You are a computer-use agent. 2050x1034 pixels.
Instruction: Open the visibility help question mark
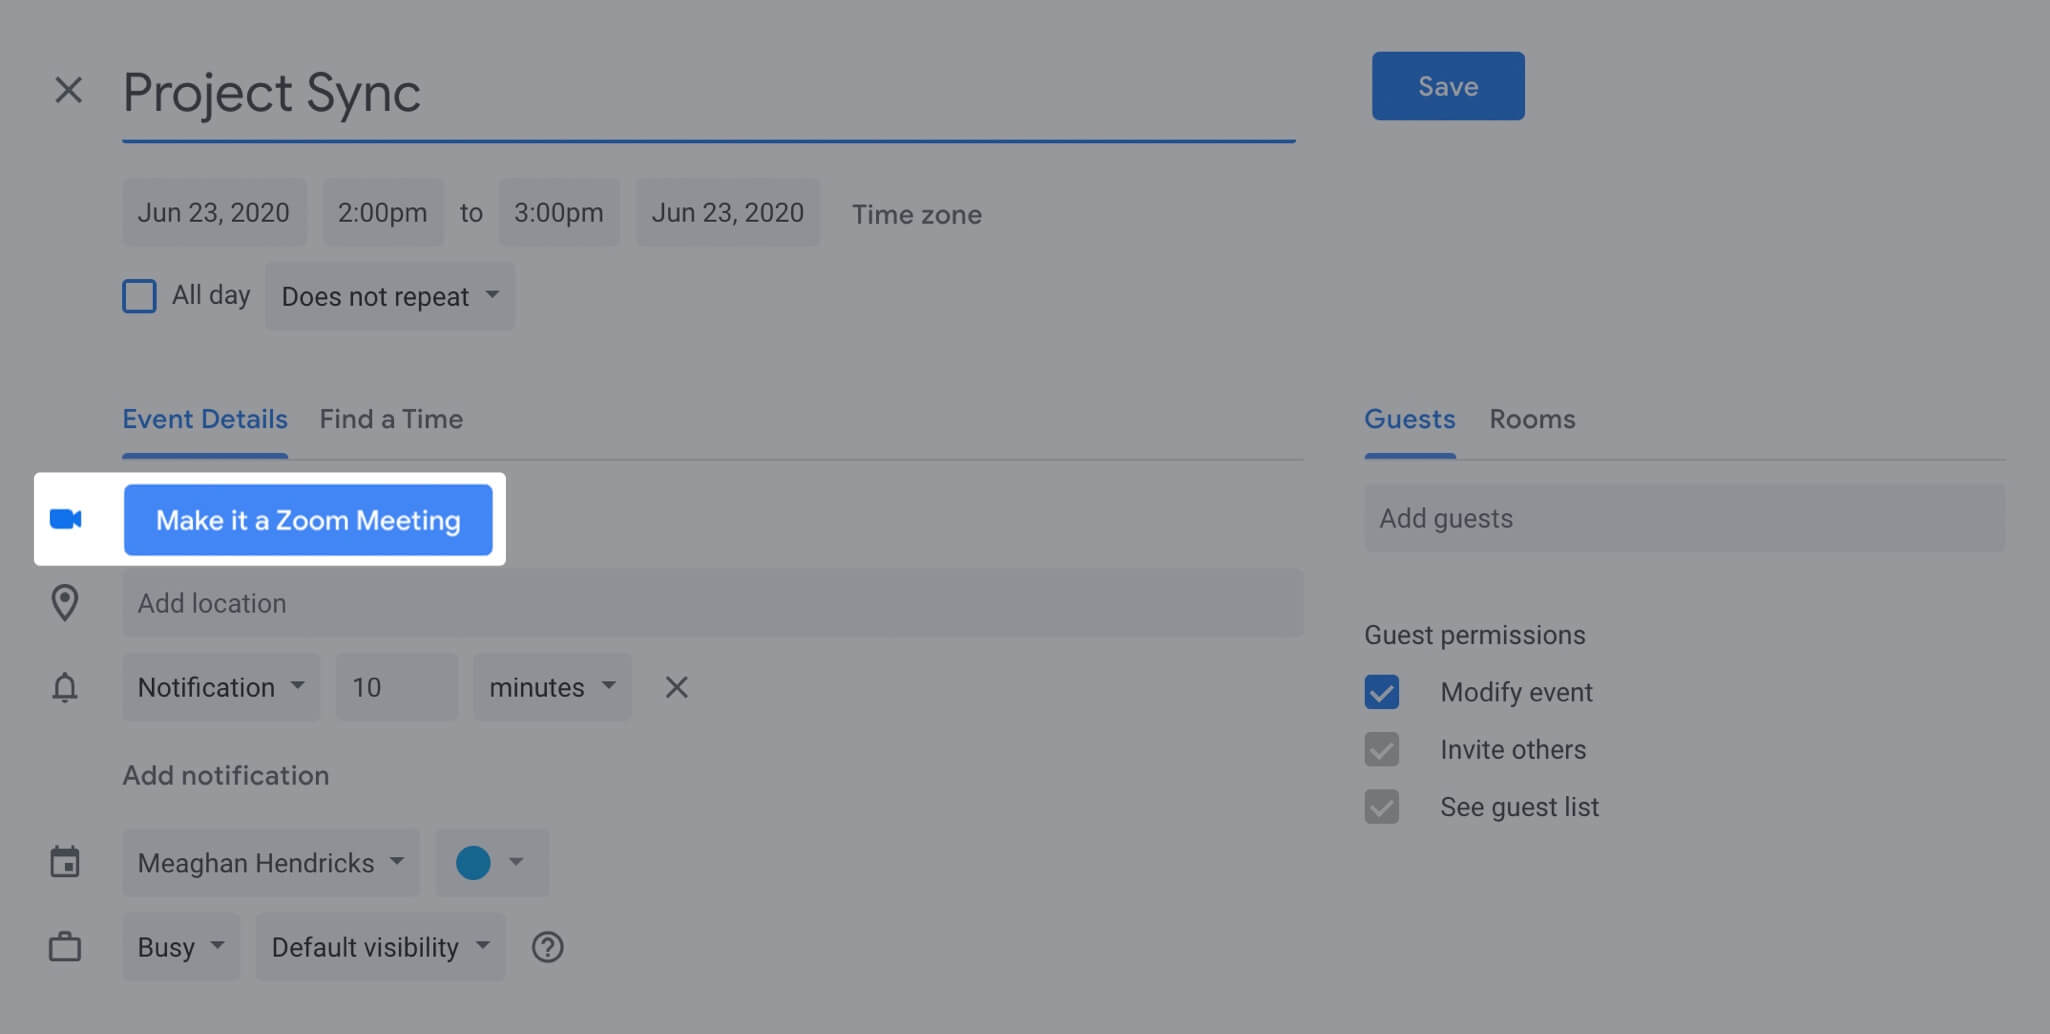[547, 947]
